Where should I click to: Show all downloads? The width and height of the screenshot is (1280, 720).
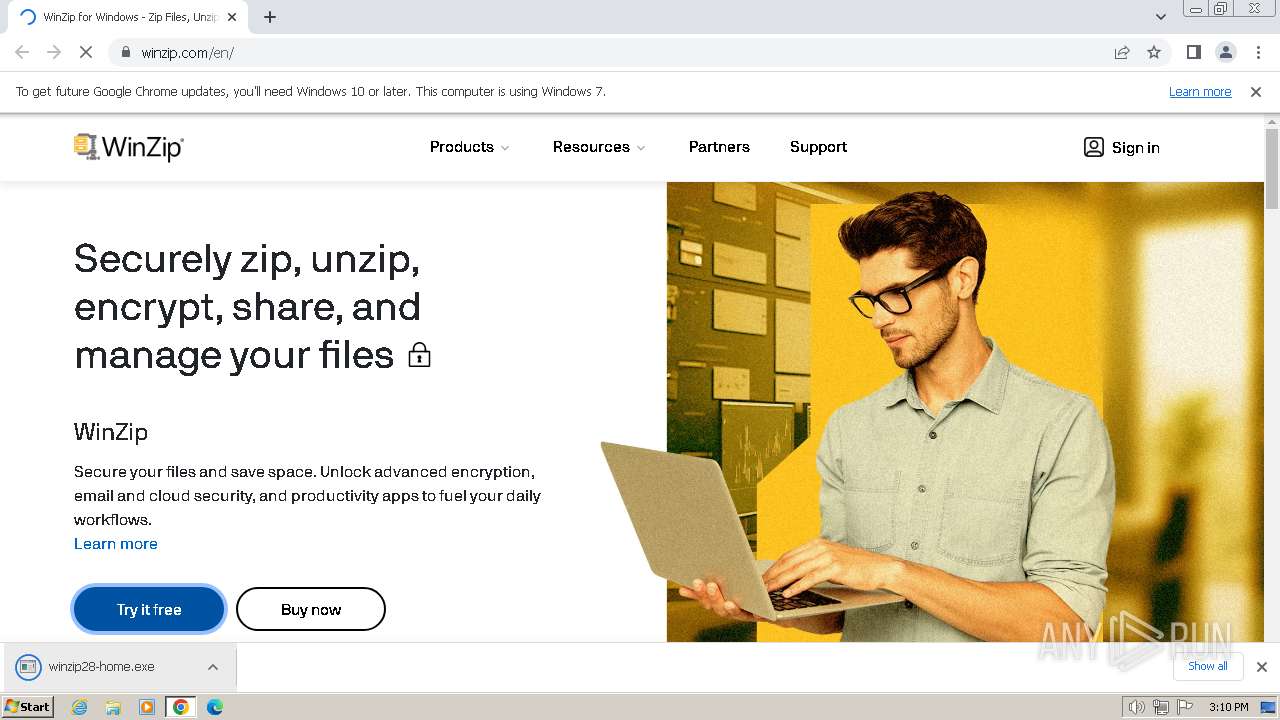click(1208, 666)
